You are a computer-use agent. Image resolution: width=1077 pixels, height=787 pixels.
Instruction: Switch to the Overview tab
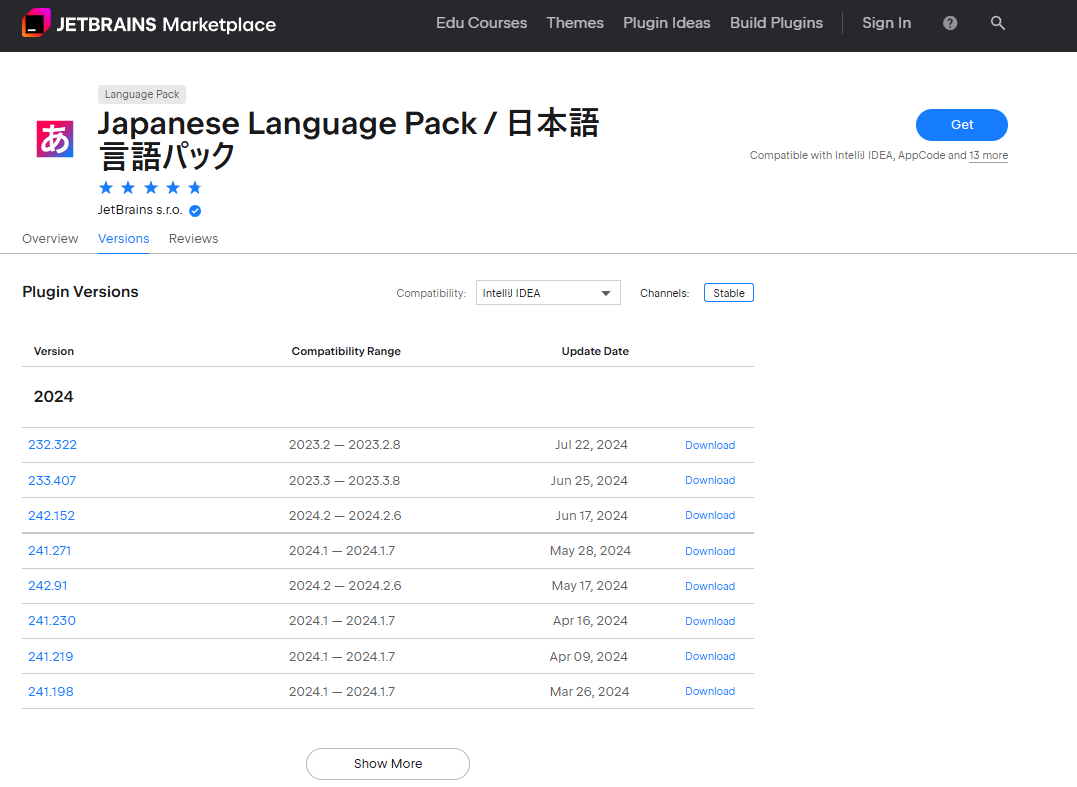click(x=50, y=239)
